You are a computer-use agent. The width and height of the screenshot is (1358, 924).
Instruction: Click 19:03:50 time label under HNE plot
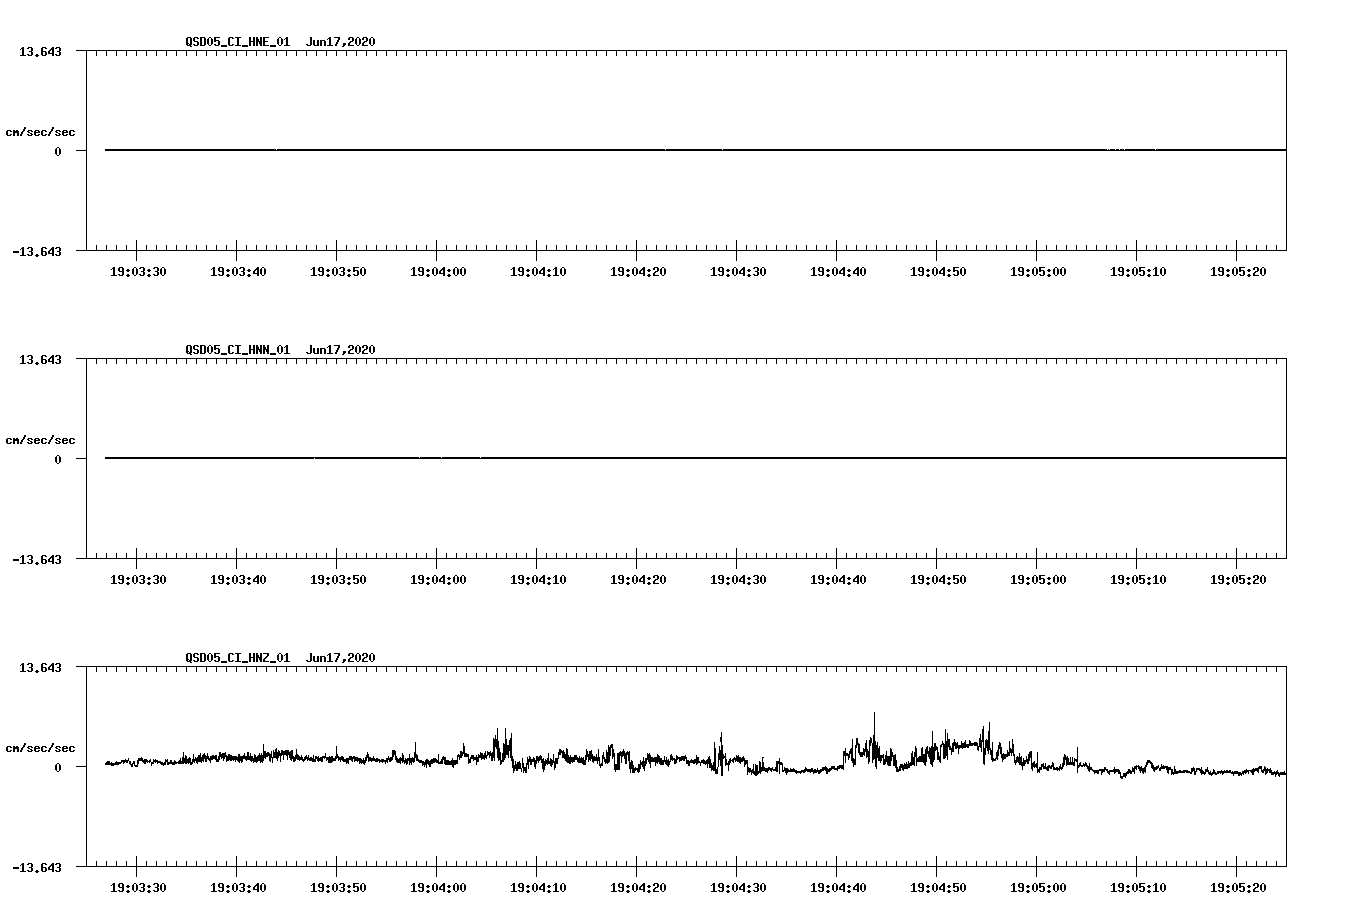tap(338, 271)
